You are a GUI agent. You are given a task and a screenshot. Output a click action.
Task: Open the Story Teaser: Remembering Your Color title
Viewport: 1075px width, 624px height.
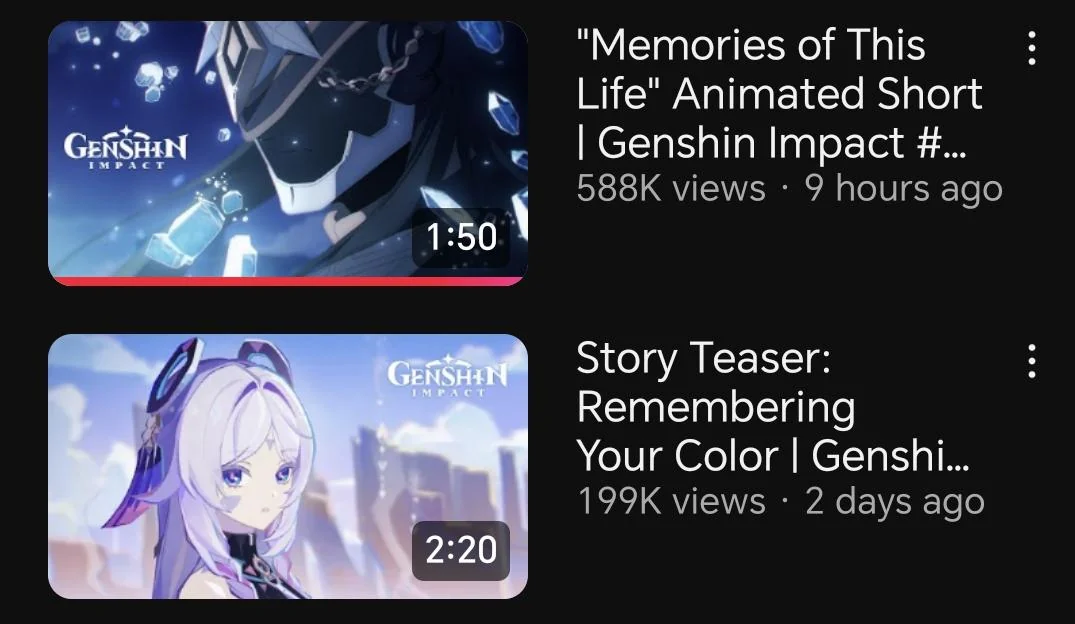(773, 407)
